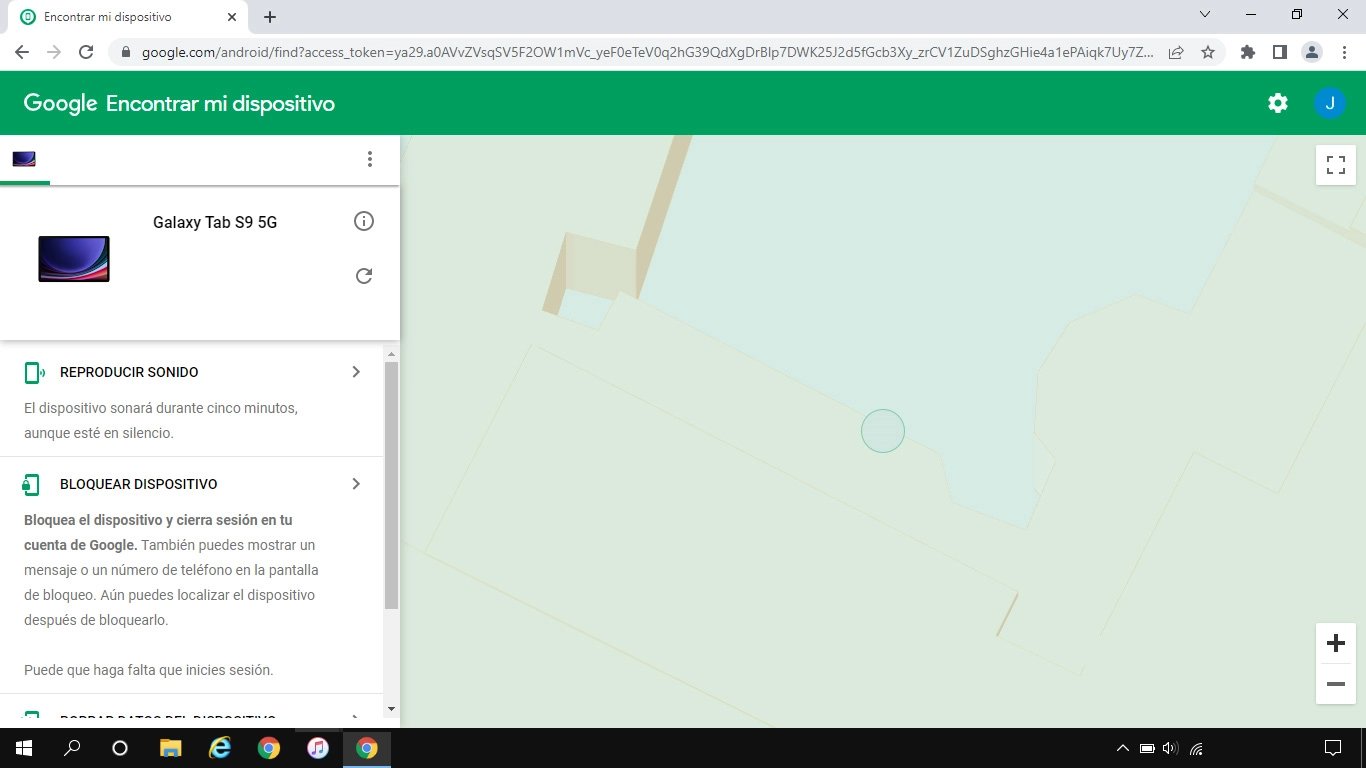
Task: Switch to the Encontrar mi dispositivo browser tab
Action: (120, 16)
